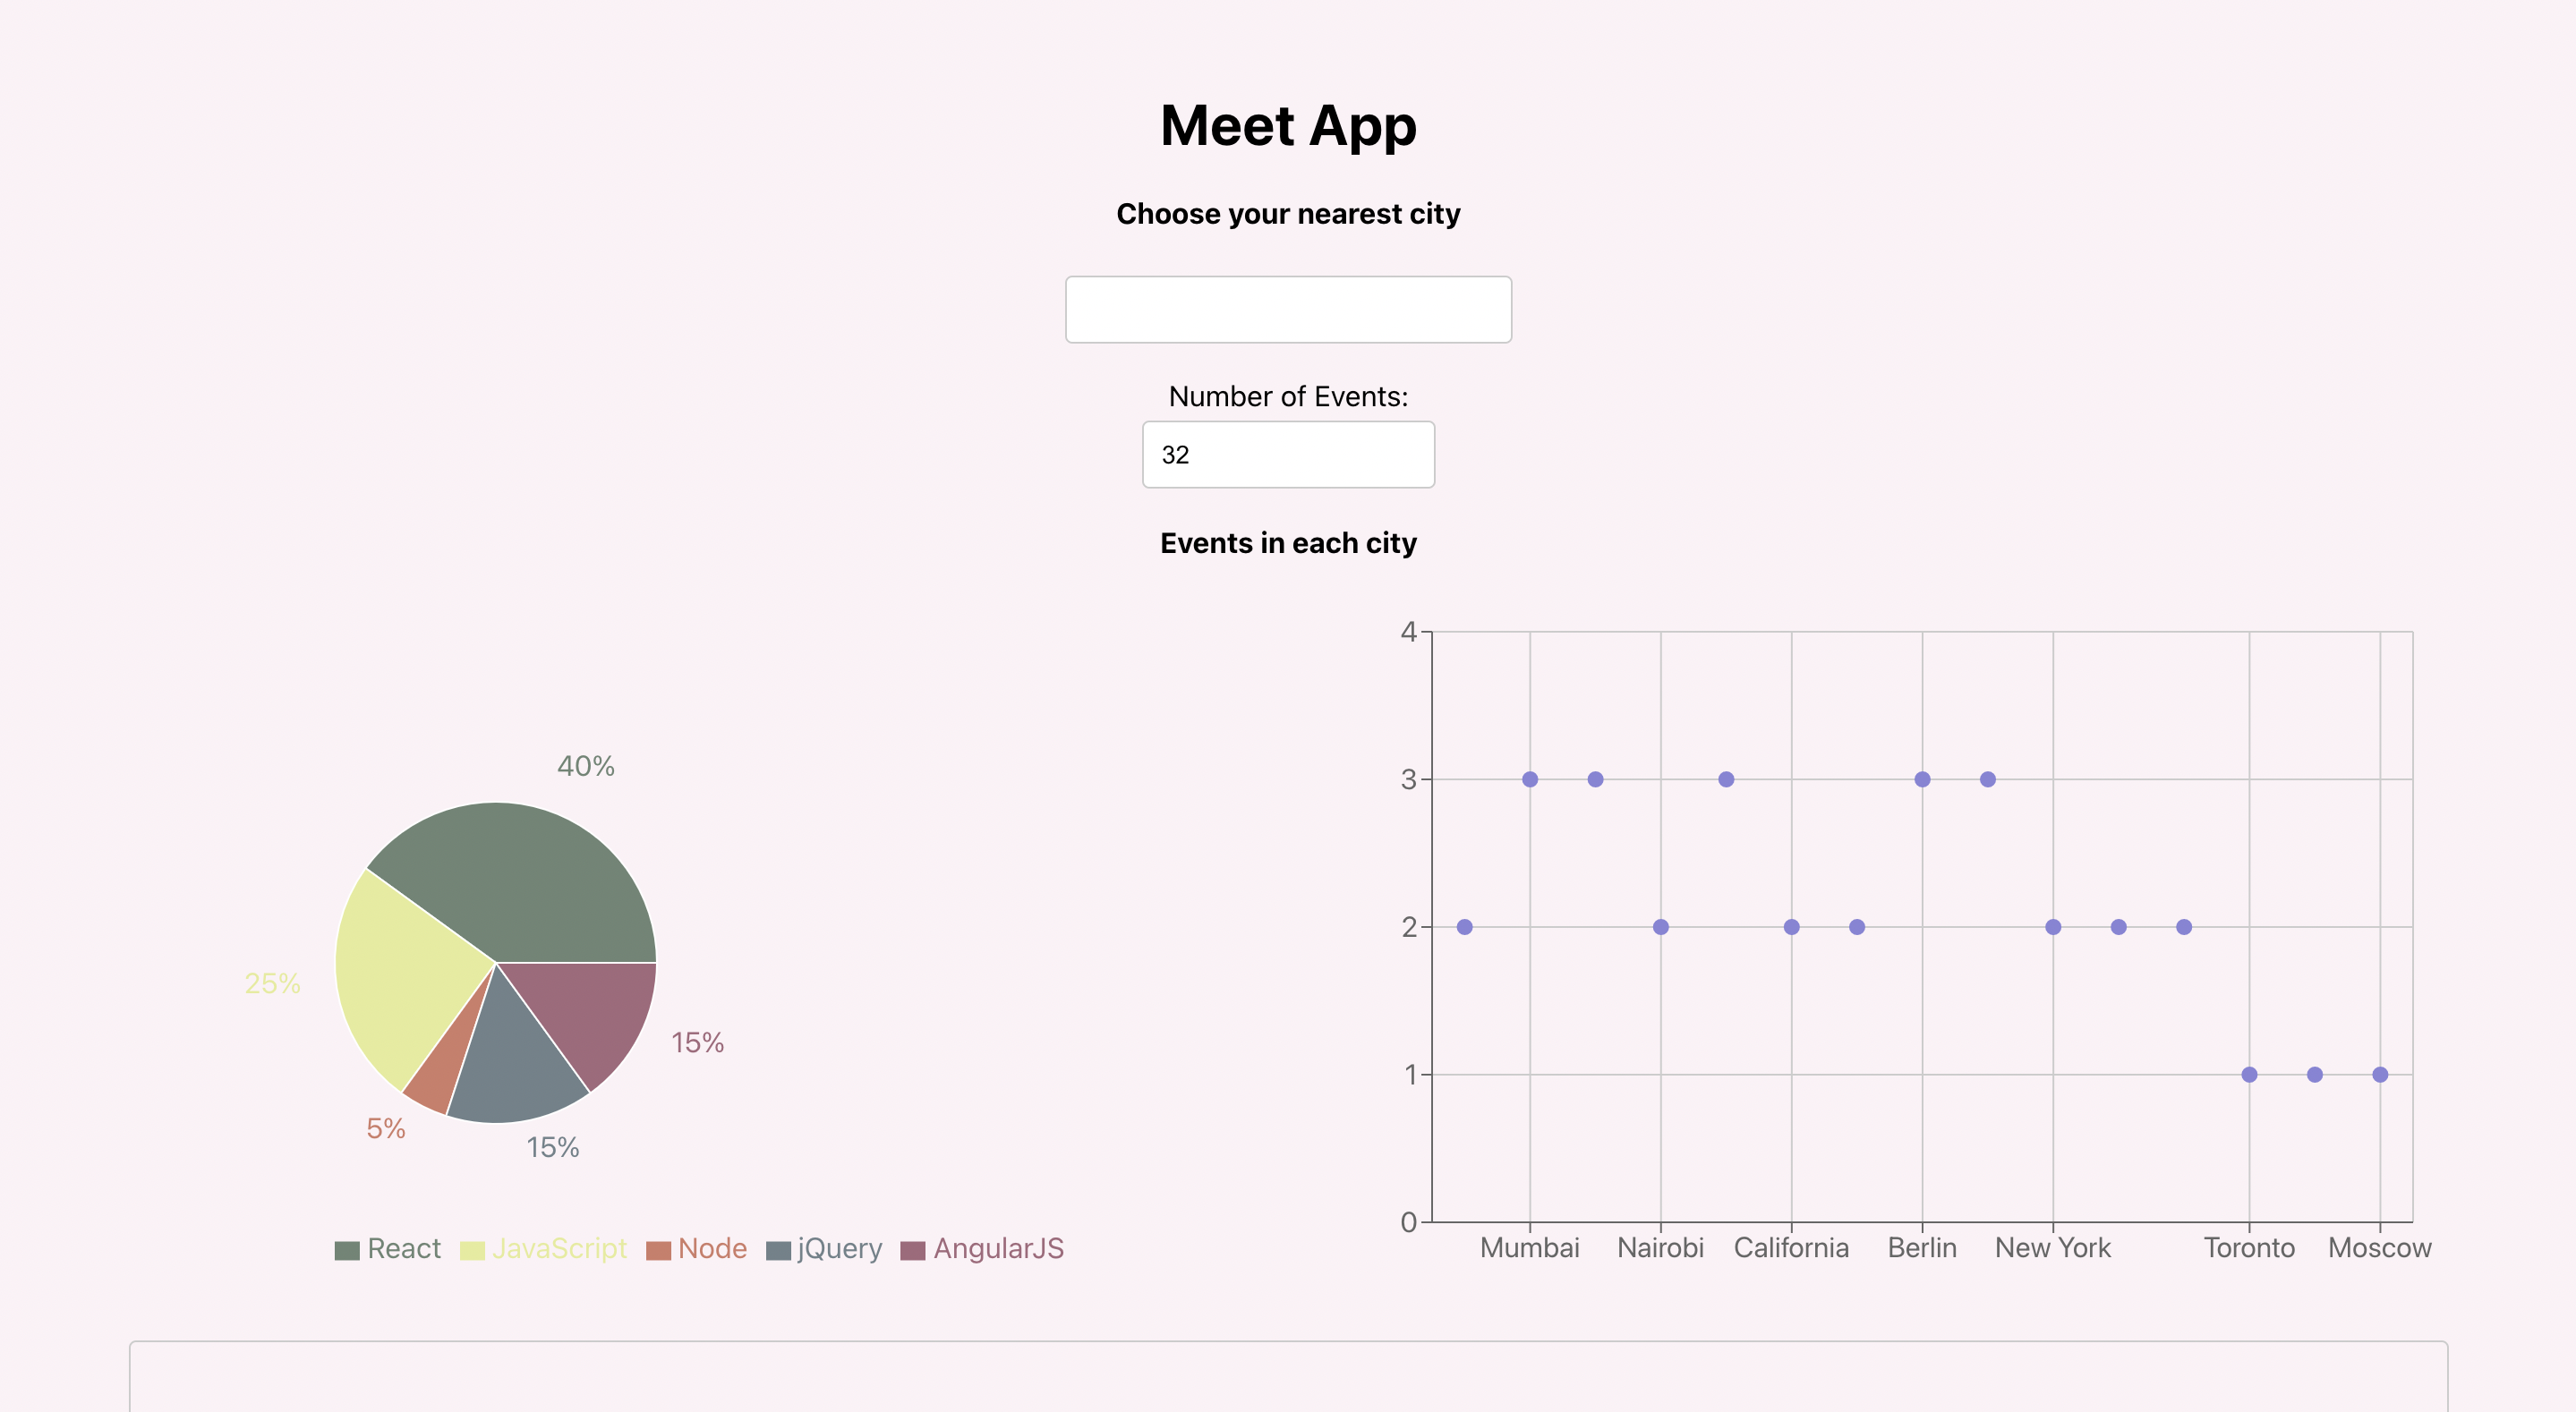Open the city suggestions input field
This screenshot has height=1412, width=2576.
1288,309
